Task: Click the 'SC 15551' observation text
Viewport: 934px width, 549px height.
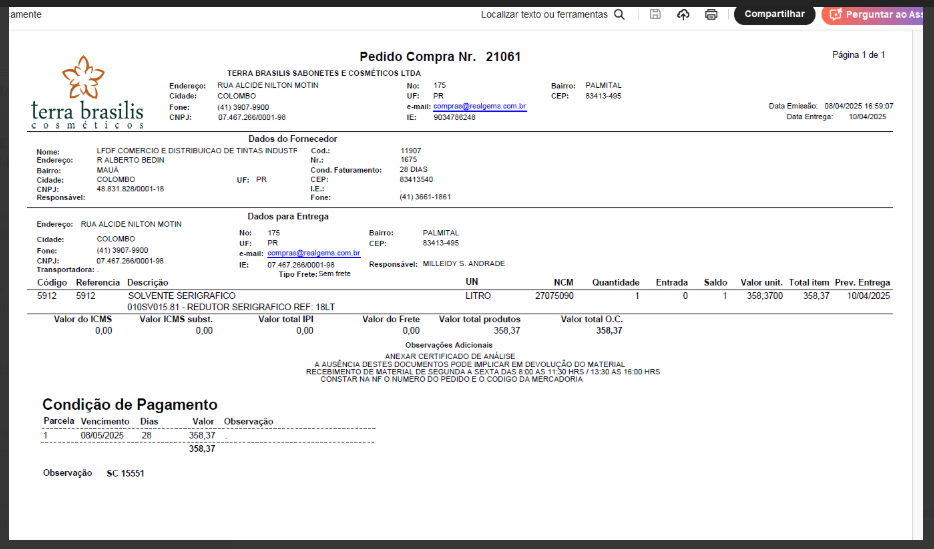Action: coord(125,473)
